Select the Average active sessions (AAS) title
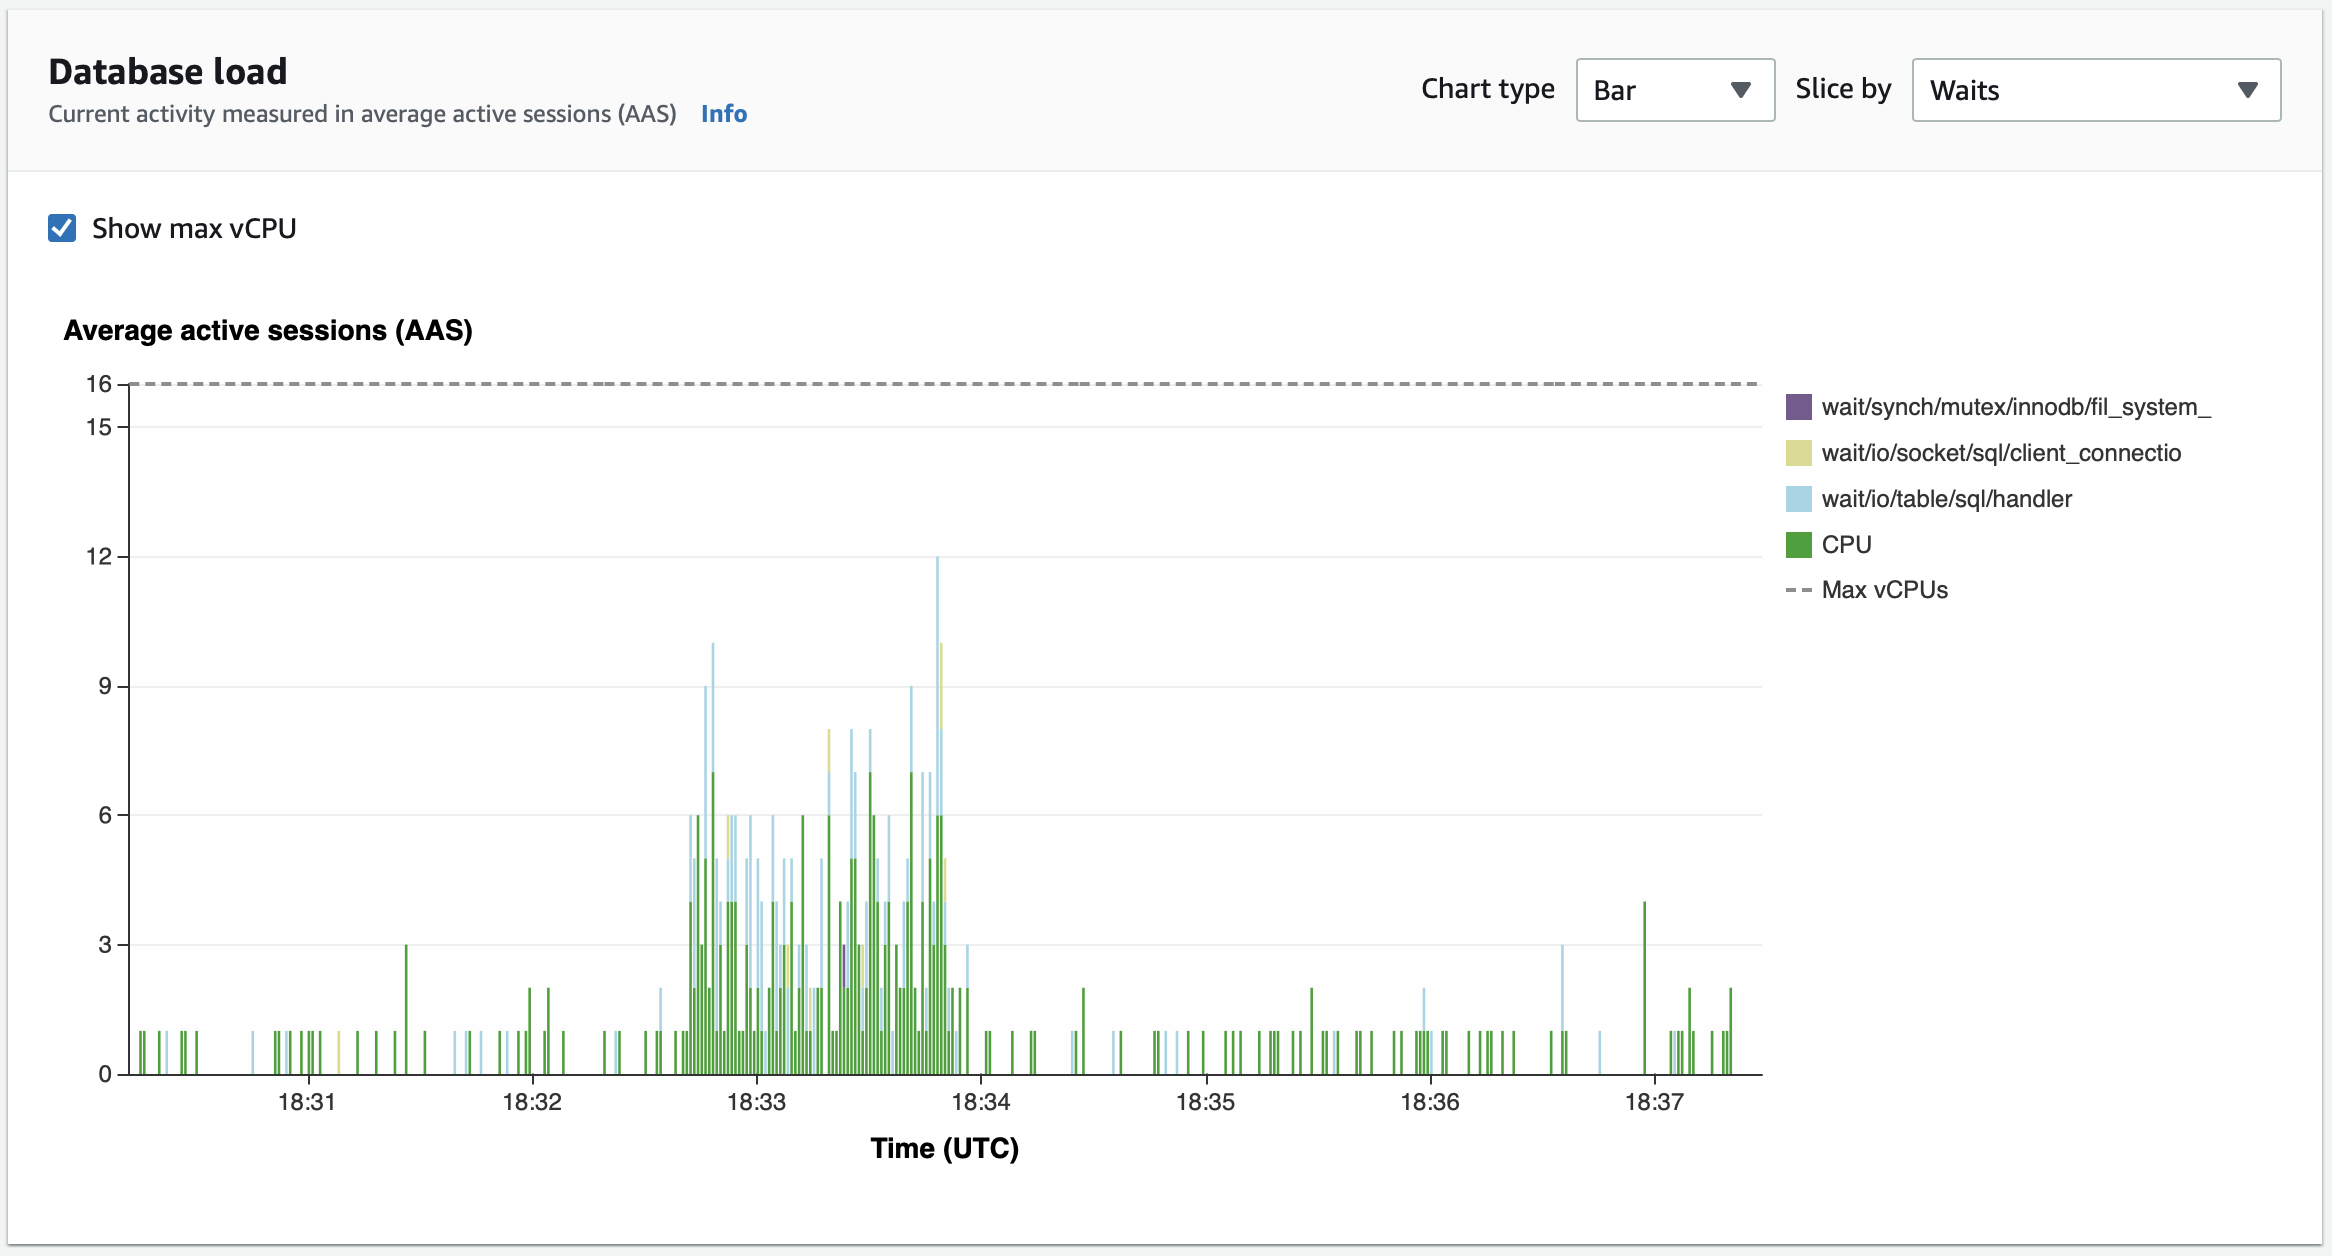The width and height of the screenshot is (2332, 1256). coord(269,328)
